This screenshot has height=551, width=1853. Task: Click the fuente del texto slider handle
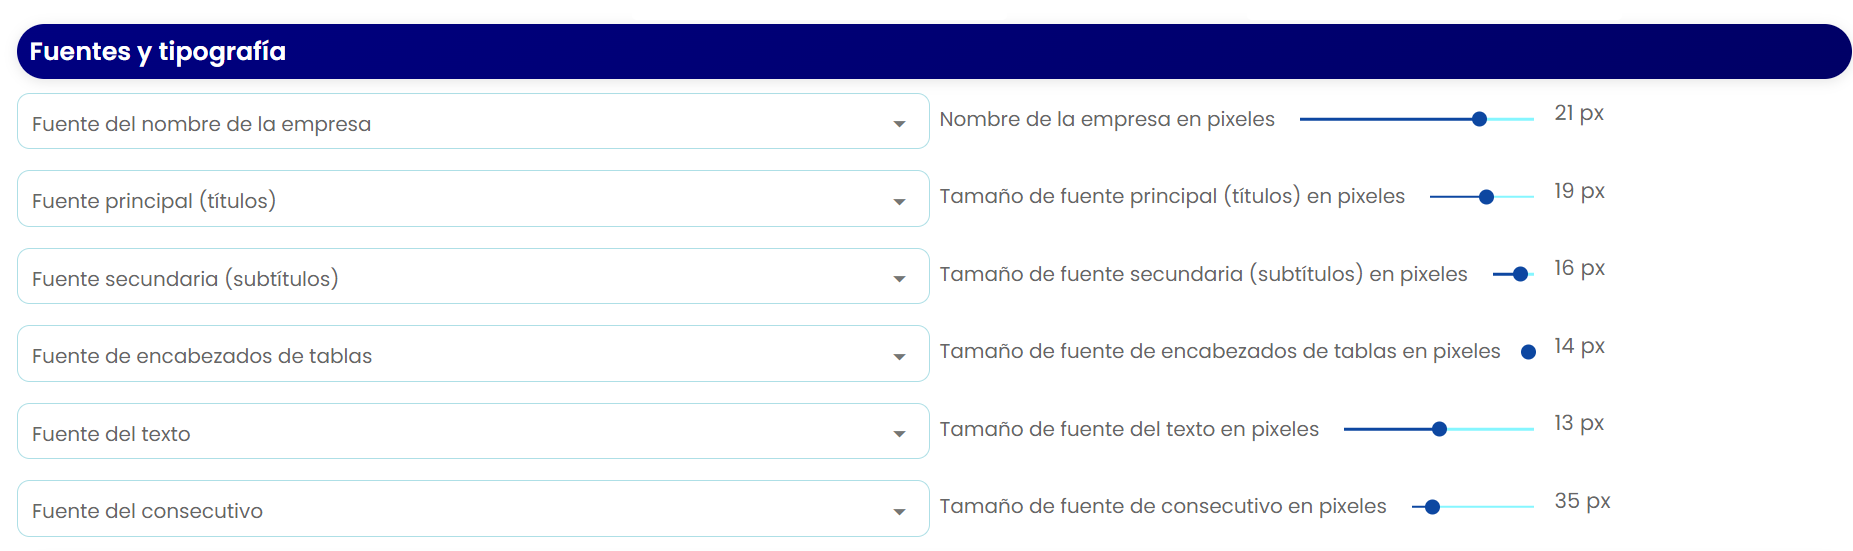(x=1439, y=429)
